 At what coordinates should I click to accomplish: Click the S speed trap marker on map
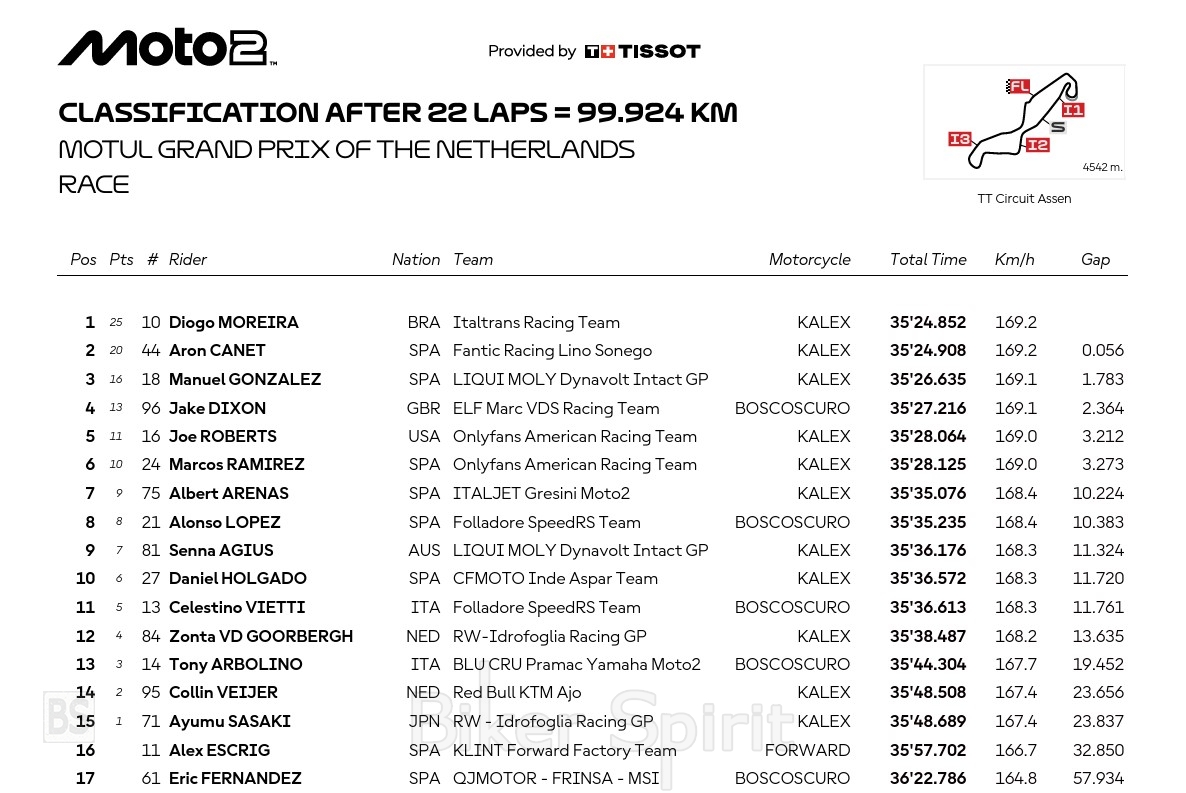(1058, 127)
